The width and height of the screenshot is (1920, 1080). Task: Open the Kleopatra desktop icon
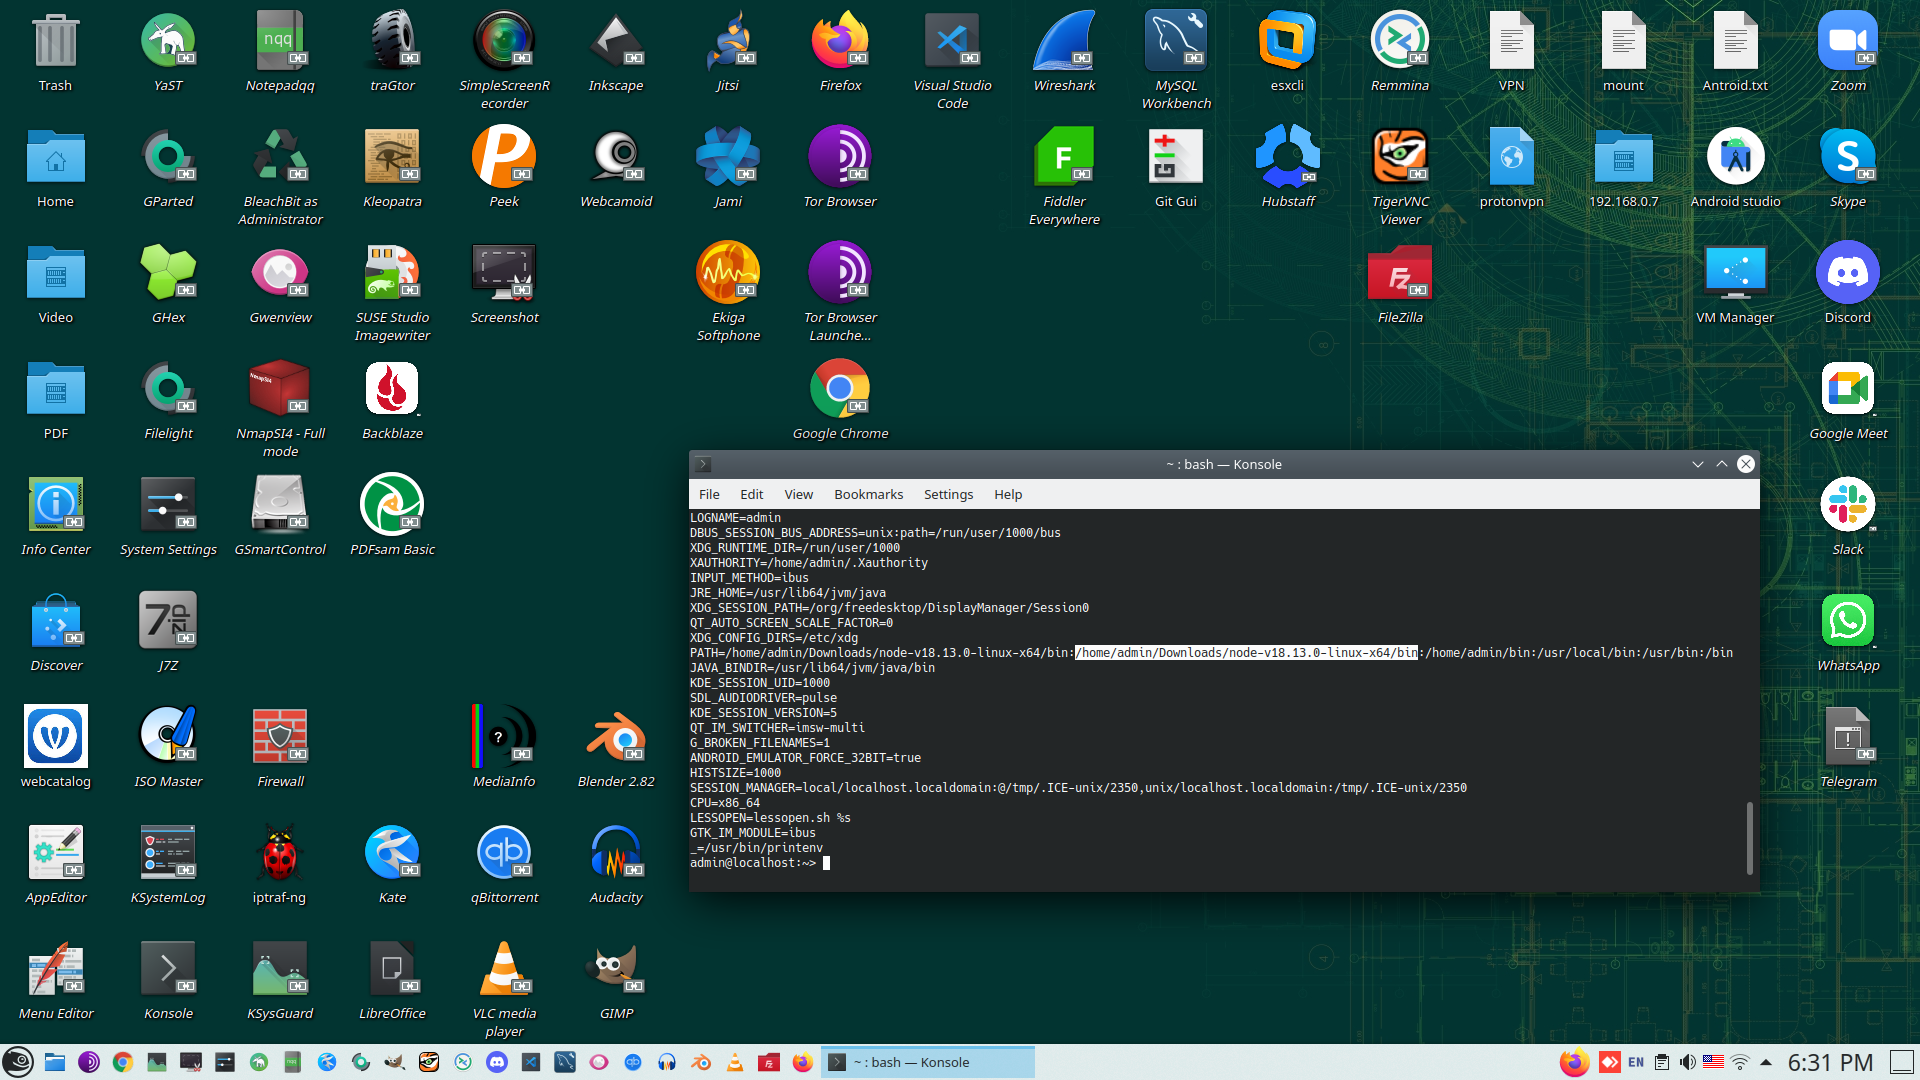(392, 158)
